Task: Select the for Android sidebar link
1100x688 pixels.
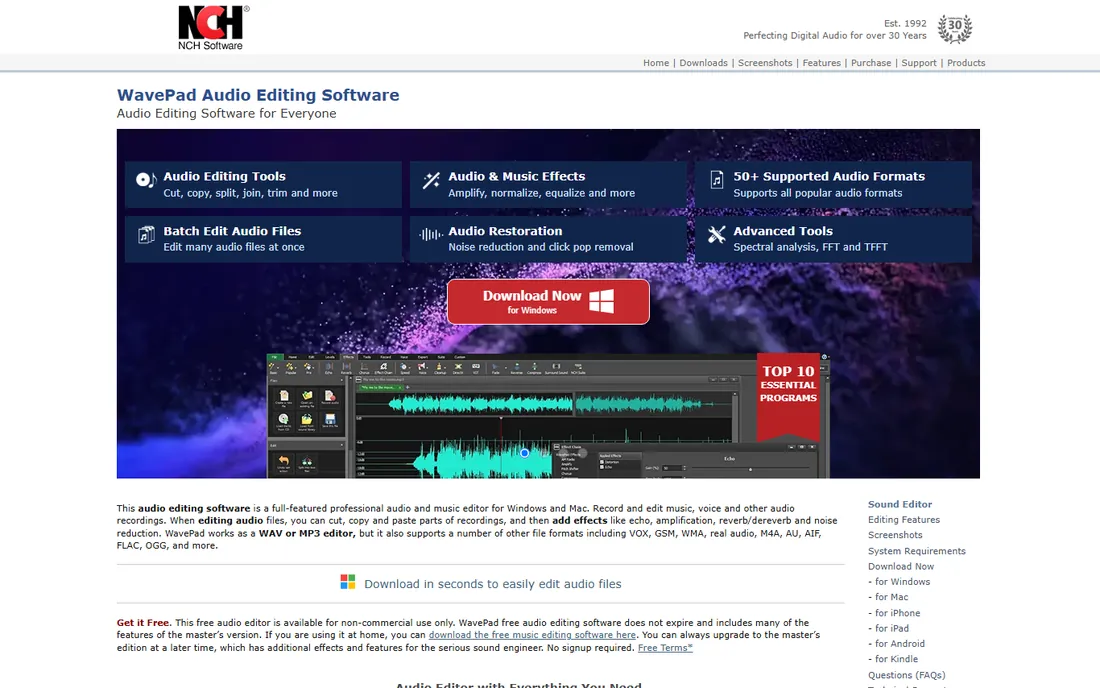Action: 899,644
